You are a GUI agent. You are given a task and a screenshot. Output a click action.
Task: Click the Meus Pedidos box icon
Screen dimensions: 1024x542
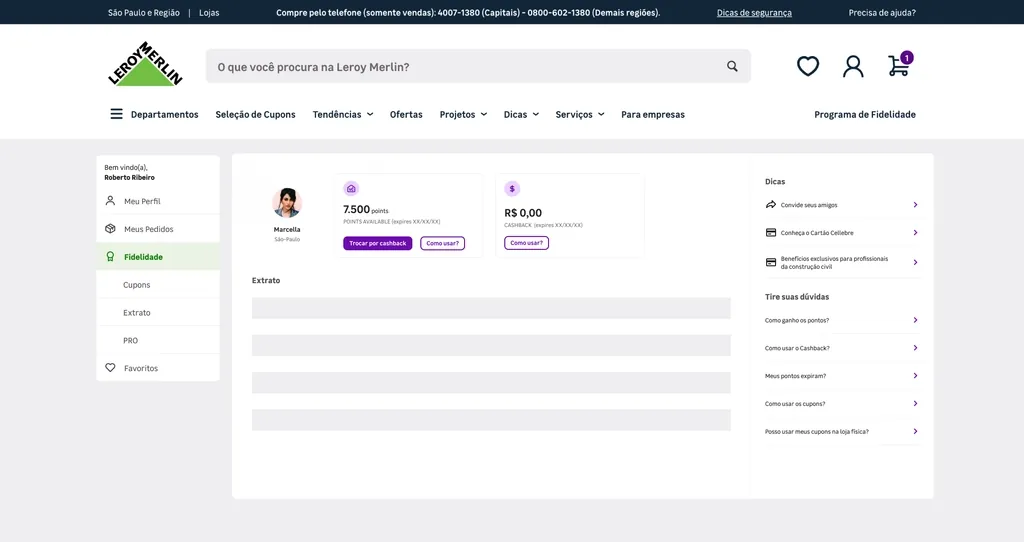point(110,229)
